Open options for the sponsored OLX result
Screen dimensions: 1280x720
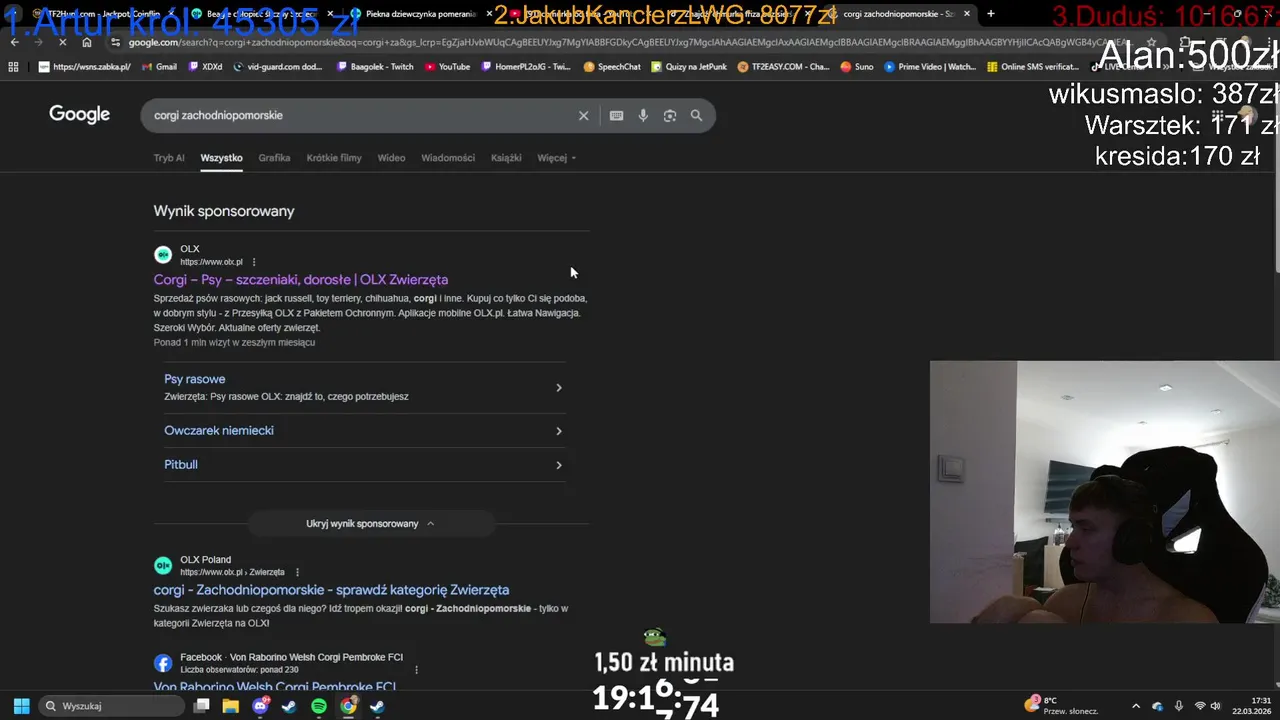(254, 262)
